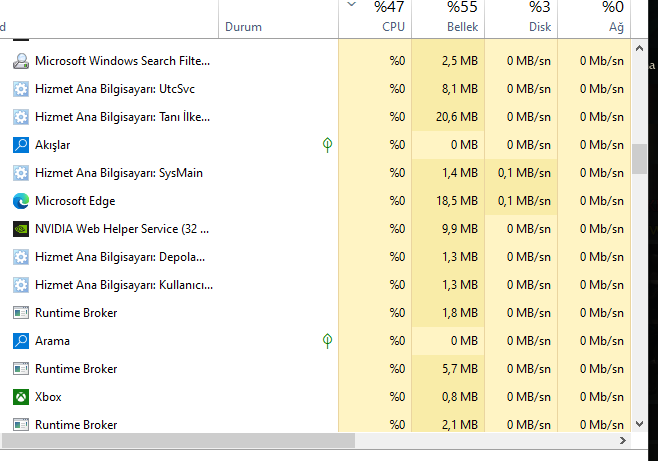Click 0,1 MB/sn disk value of SysMain
The width and height of the screenshot is (658, 461).
click(524, 173)
